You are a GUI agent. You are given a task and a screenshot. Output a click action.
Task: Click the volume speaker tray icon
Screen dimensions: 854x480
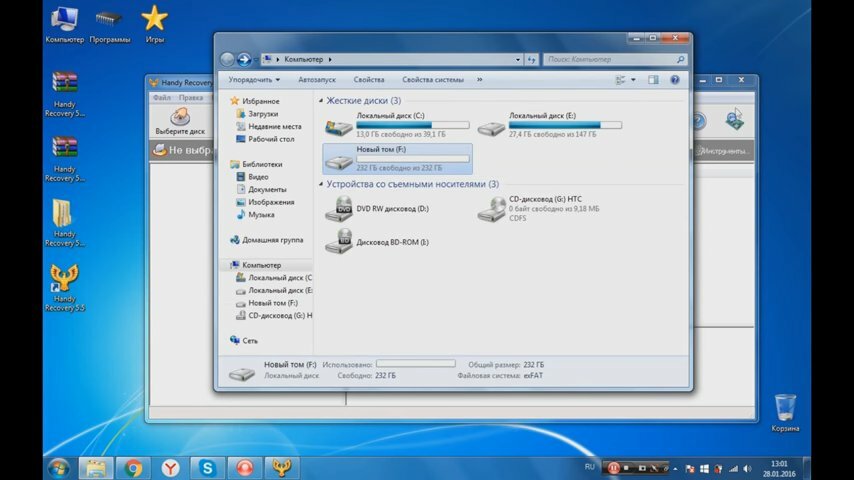tap(747, 469)
